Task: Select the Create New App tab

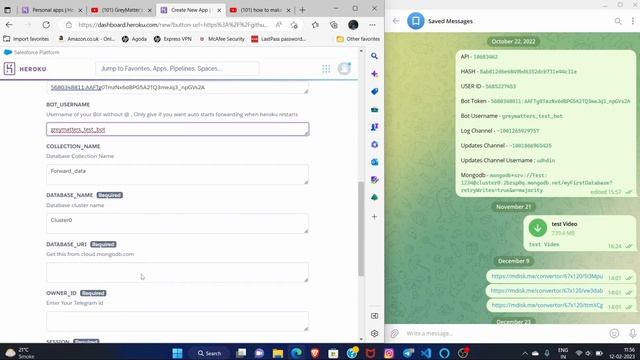Action: coord(191,10)
